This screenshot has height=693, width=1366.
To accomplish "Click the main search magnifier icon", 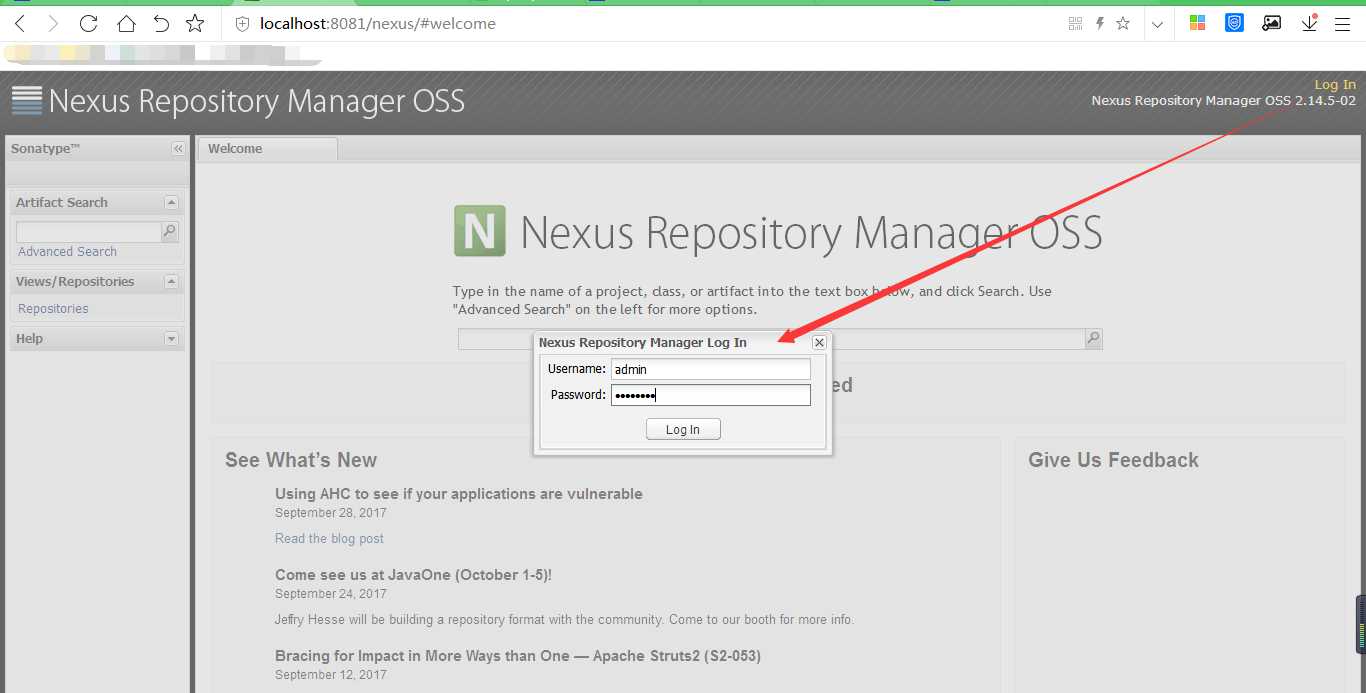I will coord(1094,339).
